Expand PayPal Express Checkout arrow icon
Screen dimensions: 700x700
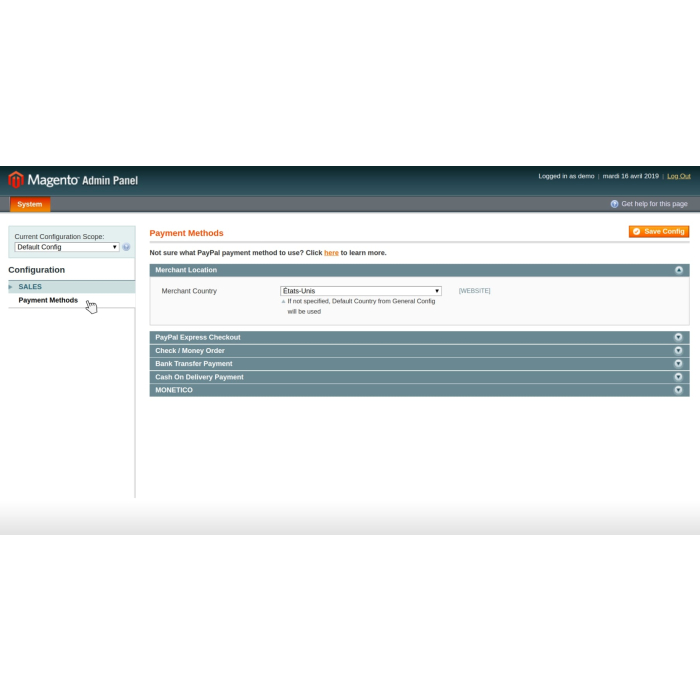[679, 337]
